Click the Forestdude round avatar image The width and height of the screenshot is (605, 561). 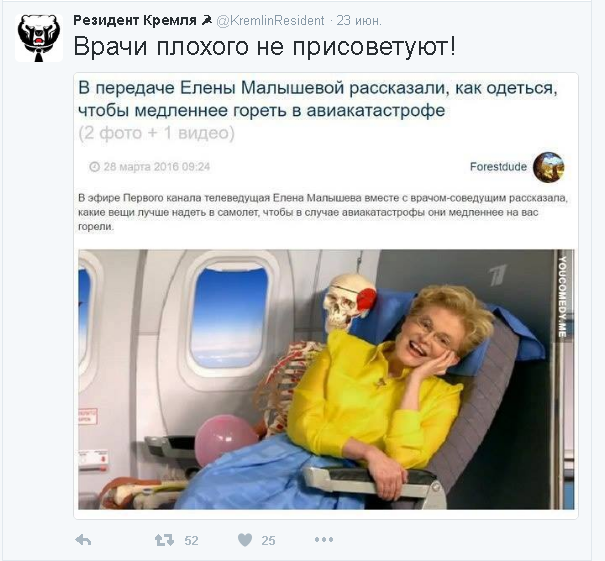tap(549, 167)
